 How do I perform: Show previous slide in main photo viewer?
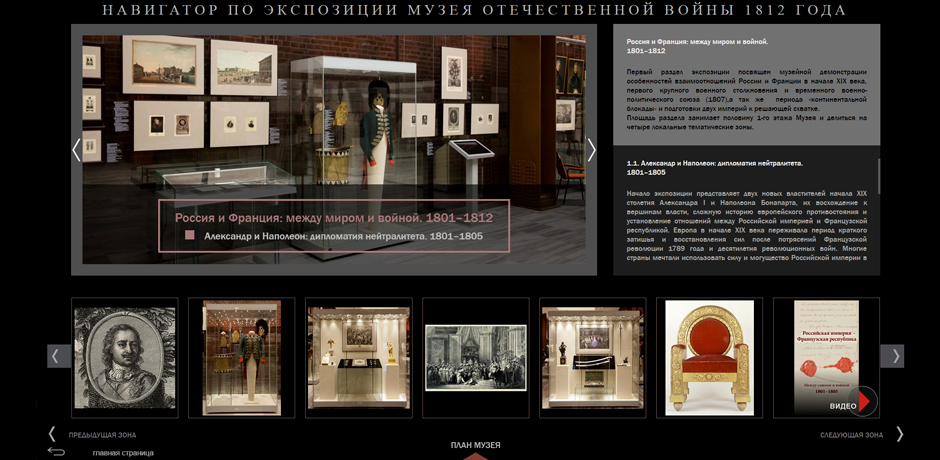(76, 150)
